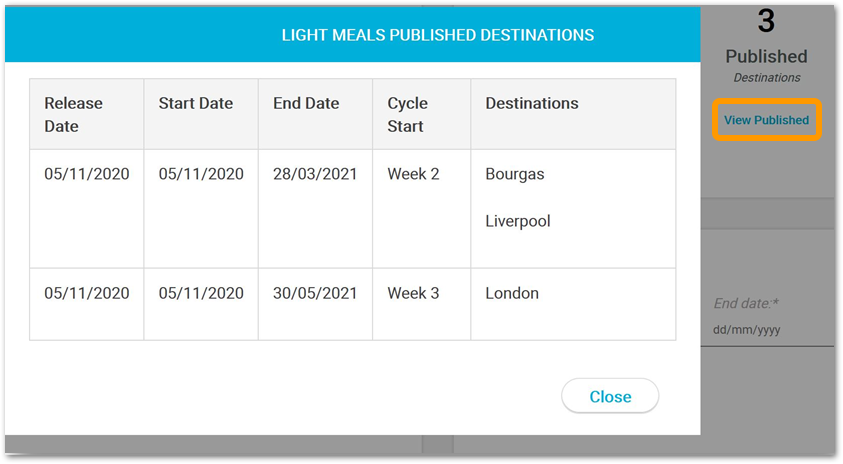The image size is (843, 464).
Task: Select the London destination entry
Action: click(x=512, y=293)
